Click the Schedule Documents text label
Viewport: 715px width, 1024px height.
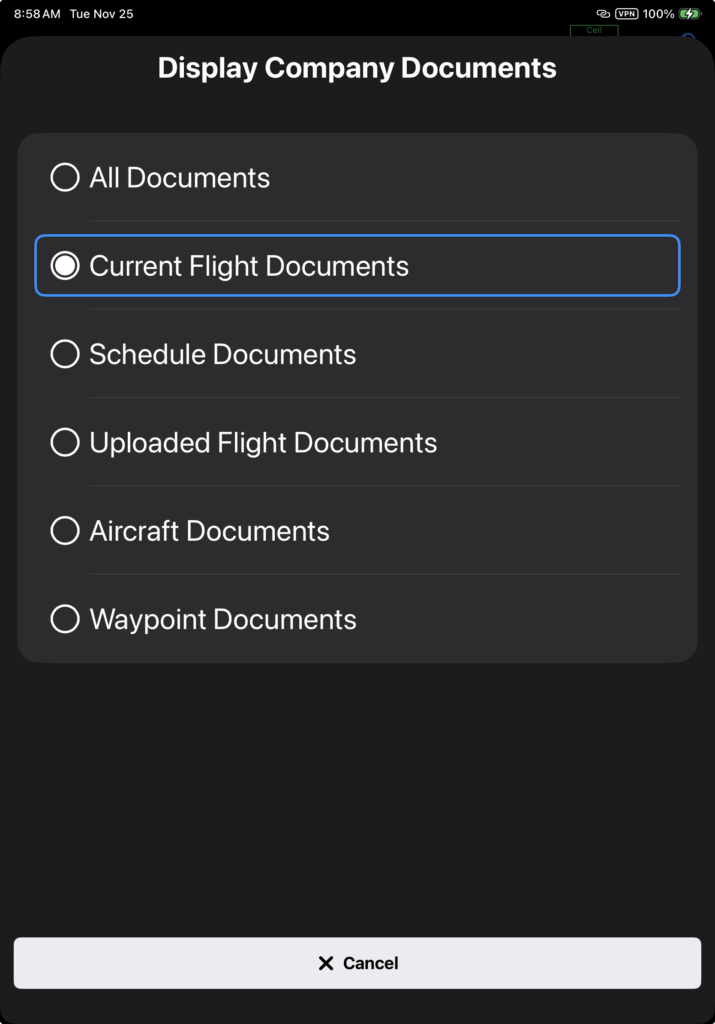[223, 354]
